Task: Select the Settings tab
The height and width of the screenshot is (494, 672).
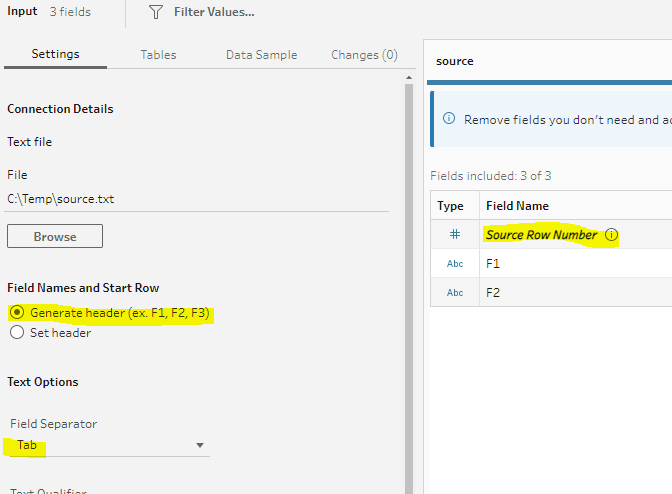Action: 55,55
